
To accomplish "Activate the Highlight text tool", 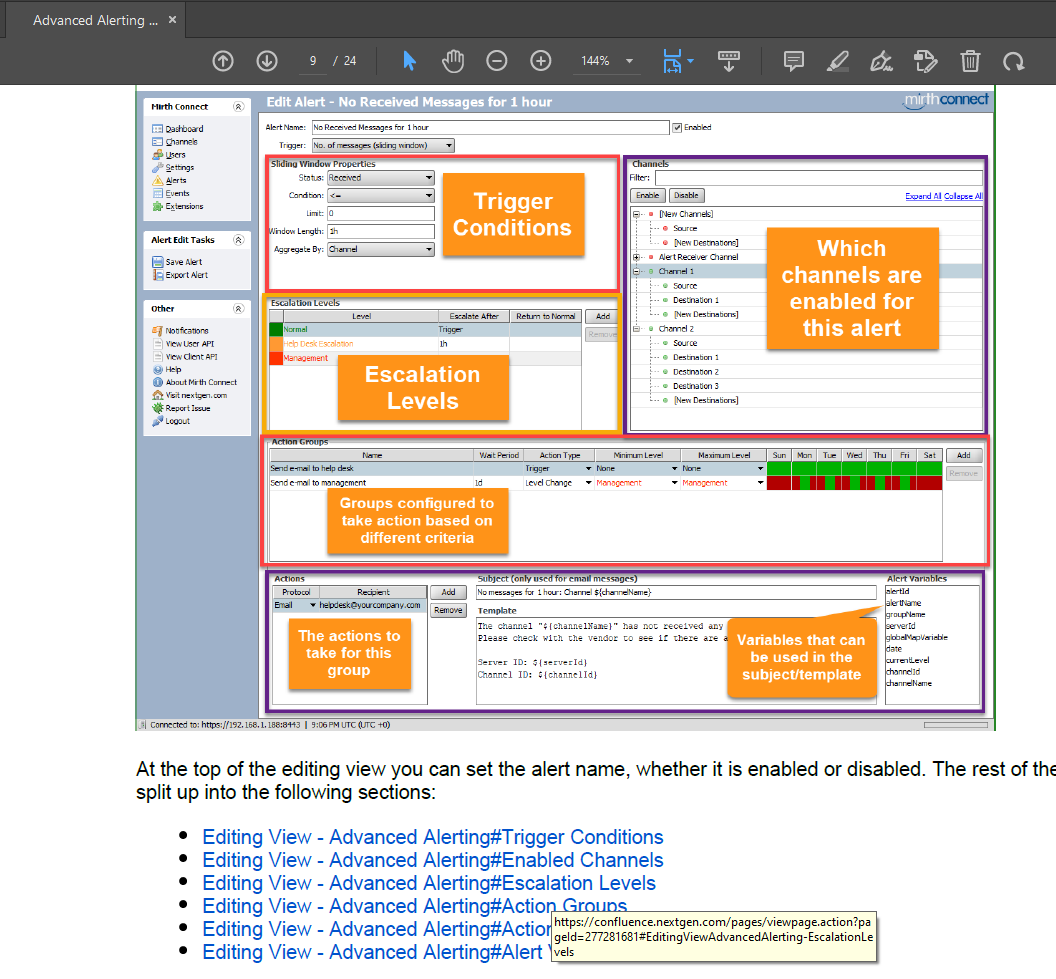I will tap(837, 60).
